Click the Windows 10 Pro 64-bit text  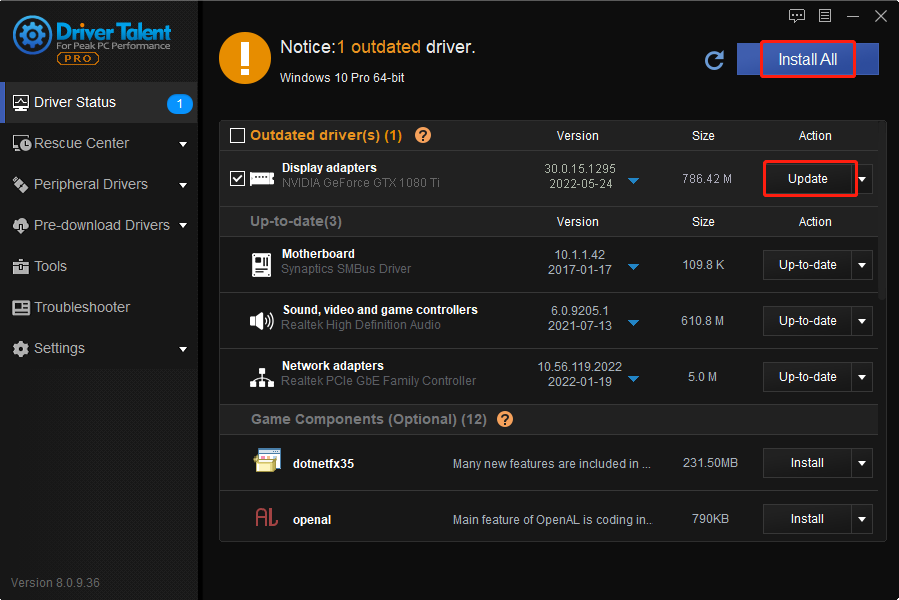point(342,78)
